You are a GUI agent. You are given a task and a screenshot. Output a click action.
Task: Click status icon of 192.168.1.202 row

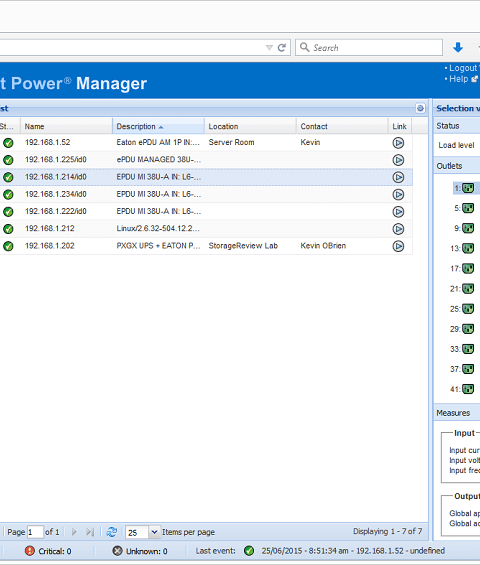pos(8,246)
